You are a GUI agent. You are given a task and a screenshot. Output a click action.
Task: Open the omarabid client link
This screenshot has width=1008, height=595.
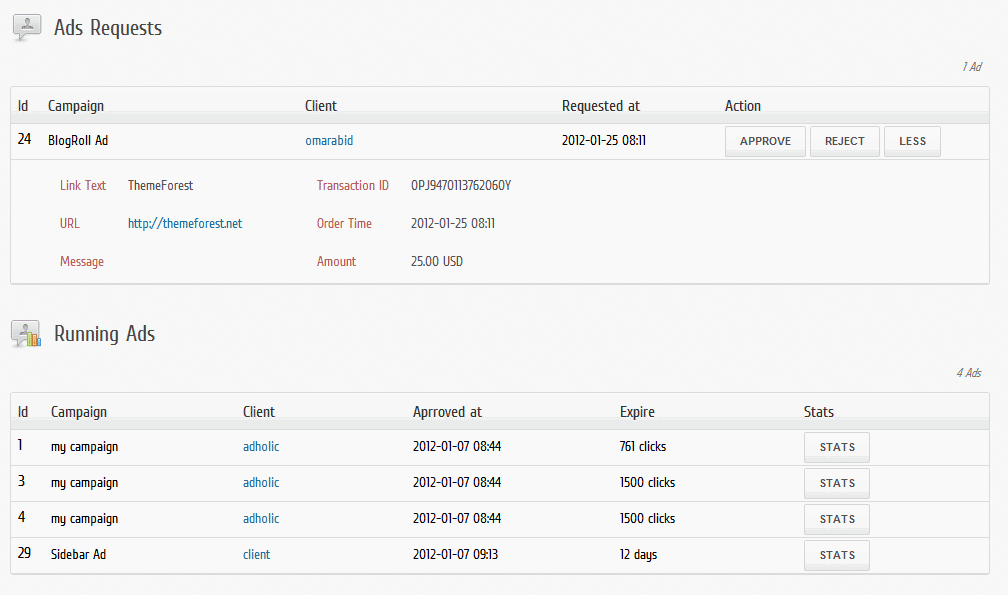point(329,141)
